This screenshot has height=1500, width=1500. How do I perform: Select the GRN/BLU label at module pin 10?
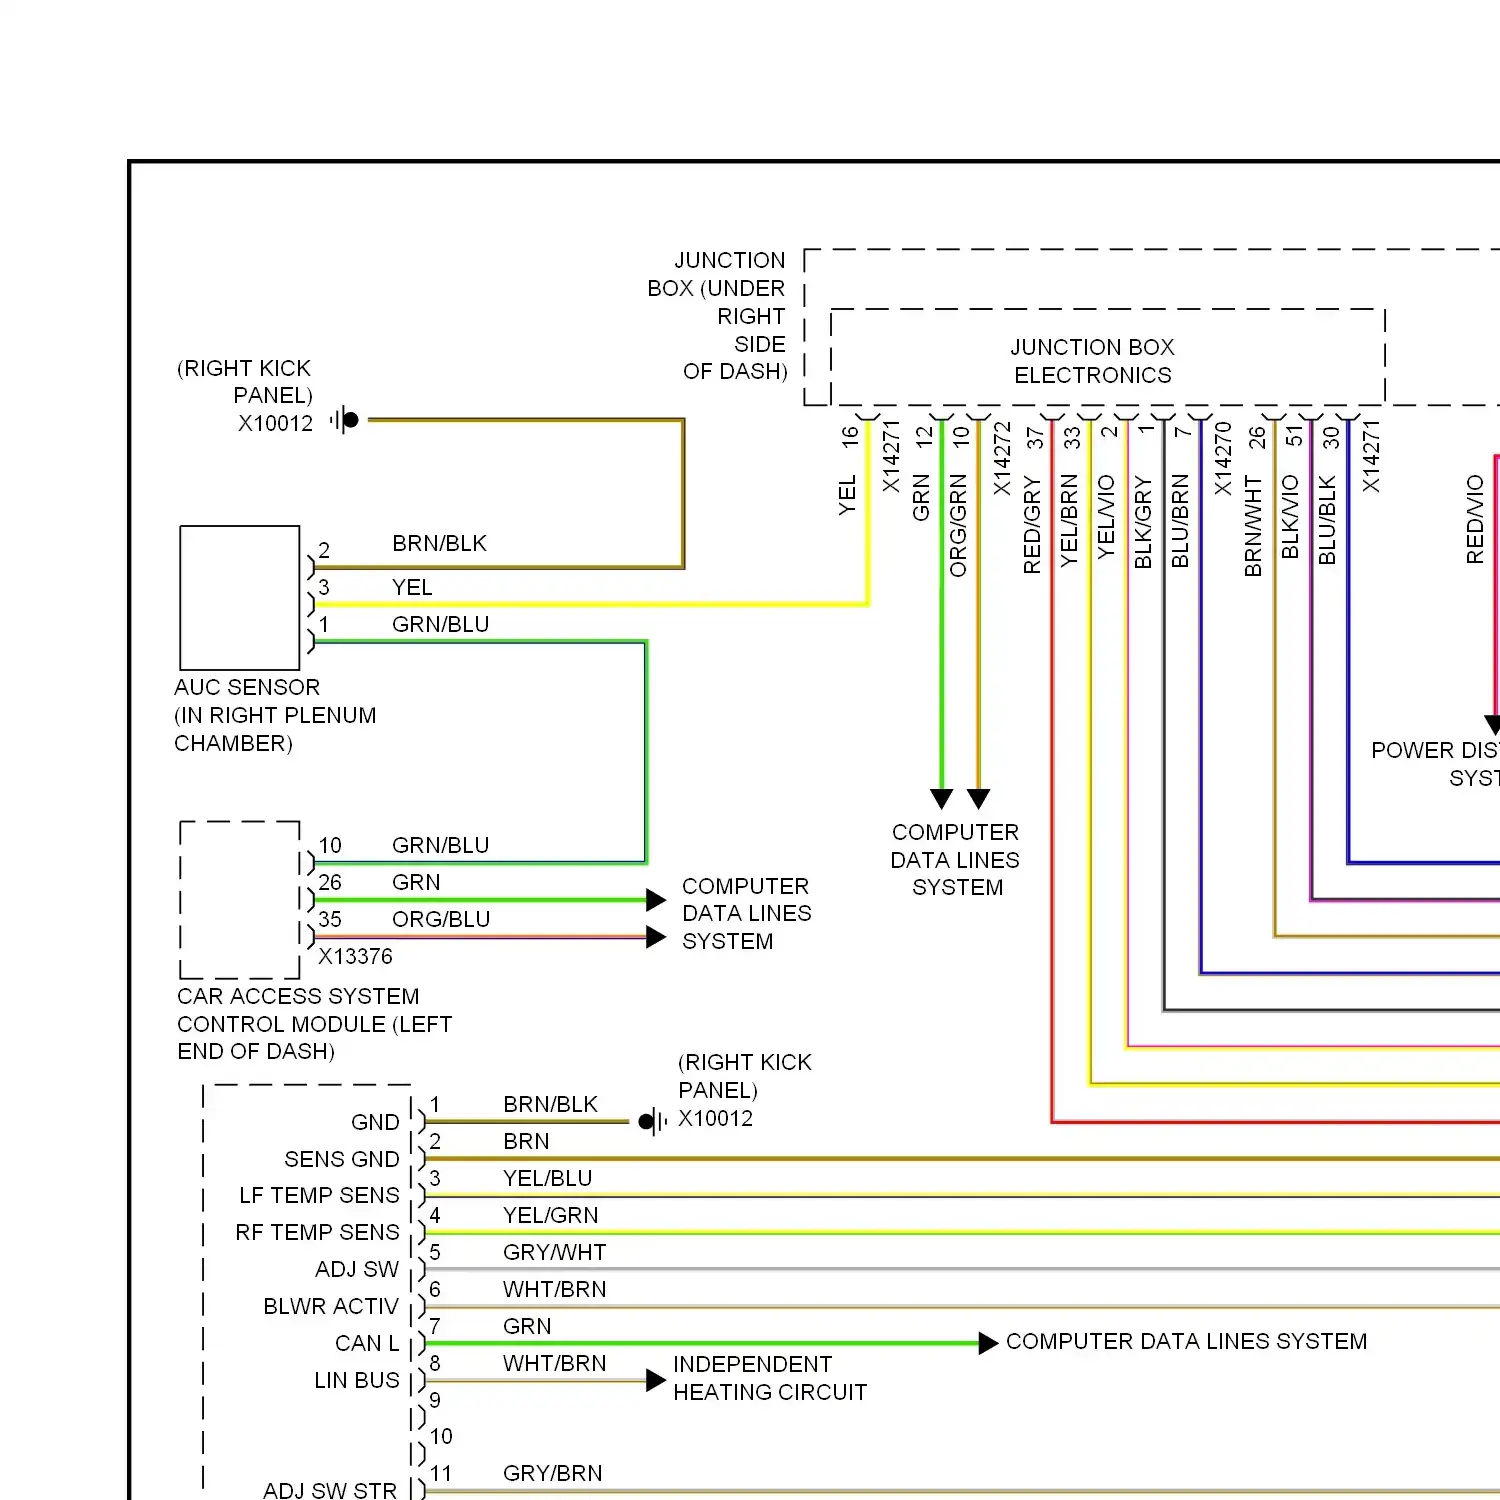(x=441, y=845)
